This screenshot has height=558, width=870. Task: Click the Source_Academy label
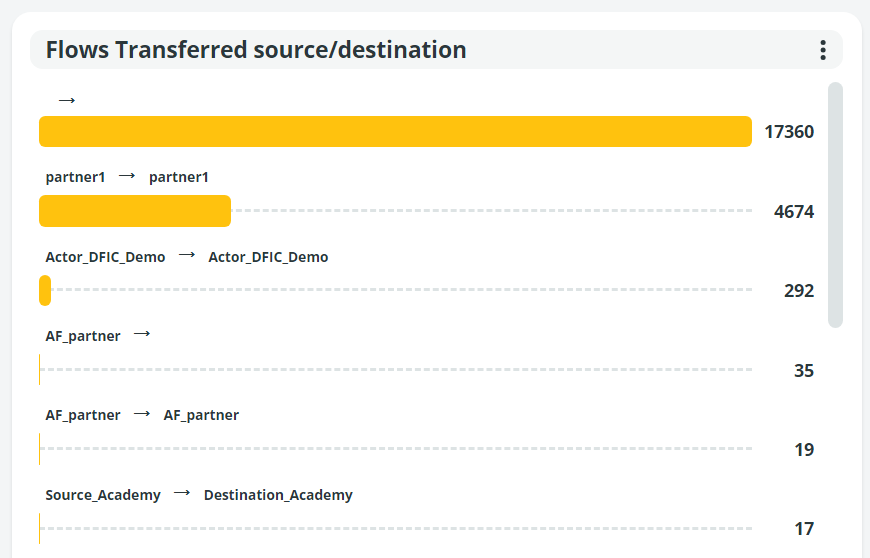(103, 495)
